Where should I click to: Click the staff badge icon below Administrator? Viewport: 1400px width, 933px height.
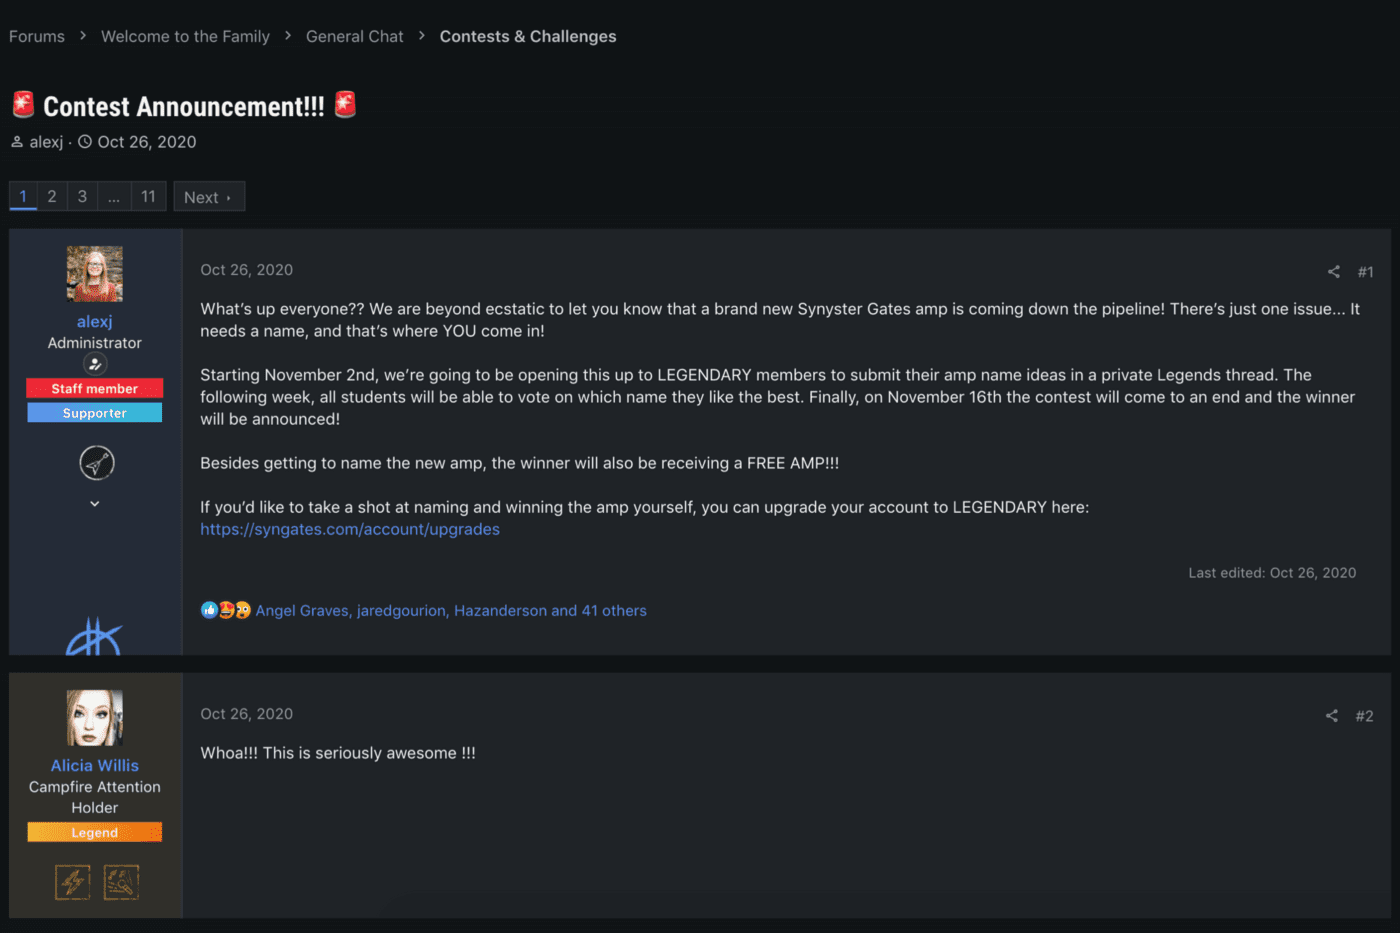[95, 364]
